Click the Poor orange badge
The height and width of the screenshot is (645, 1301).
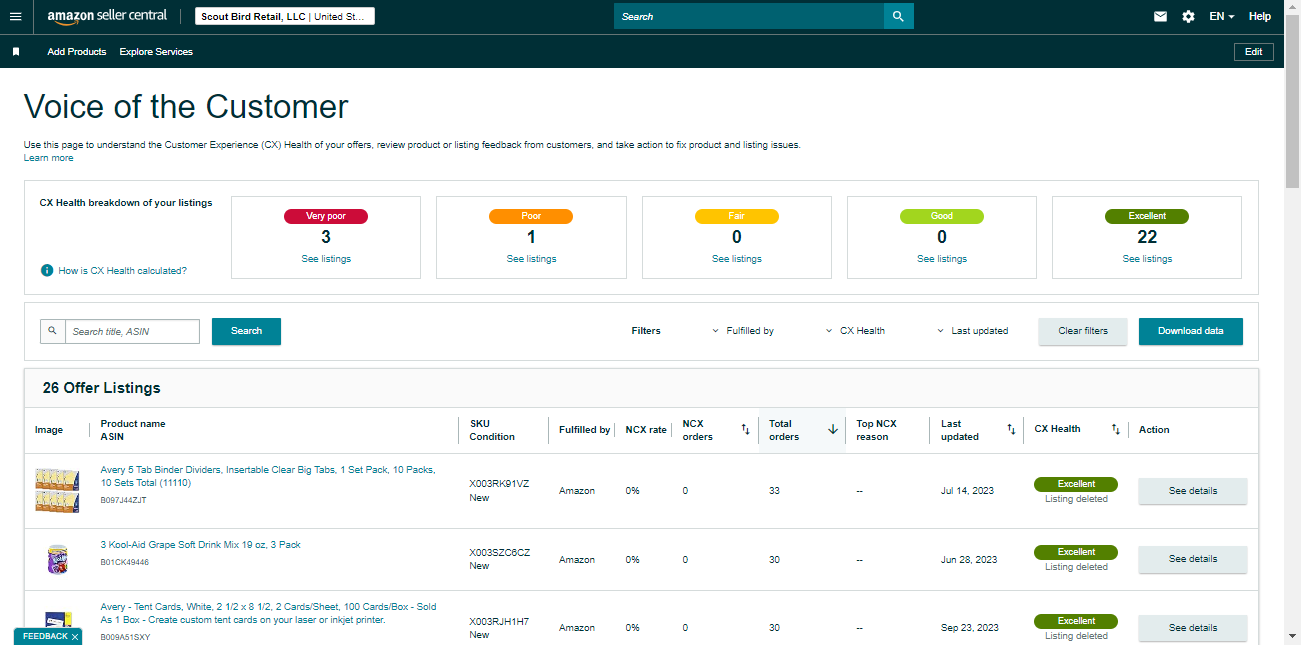(531, 216)
